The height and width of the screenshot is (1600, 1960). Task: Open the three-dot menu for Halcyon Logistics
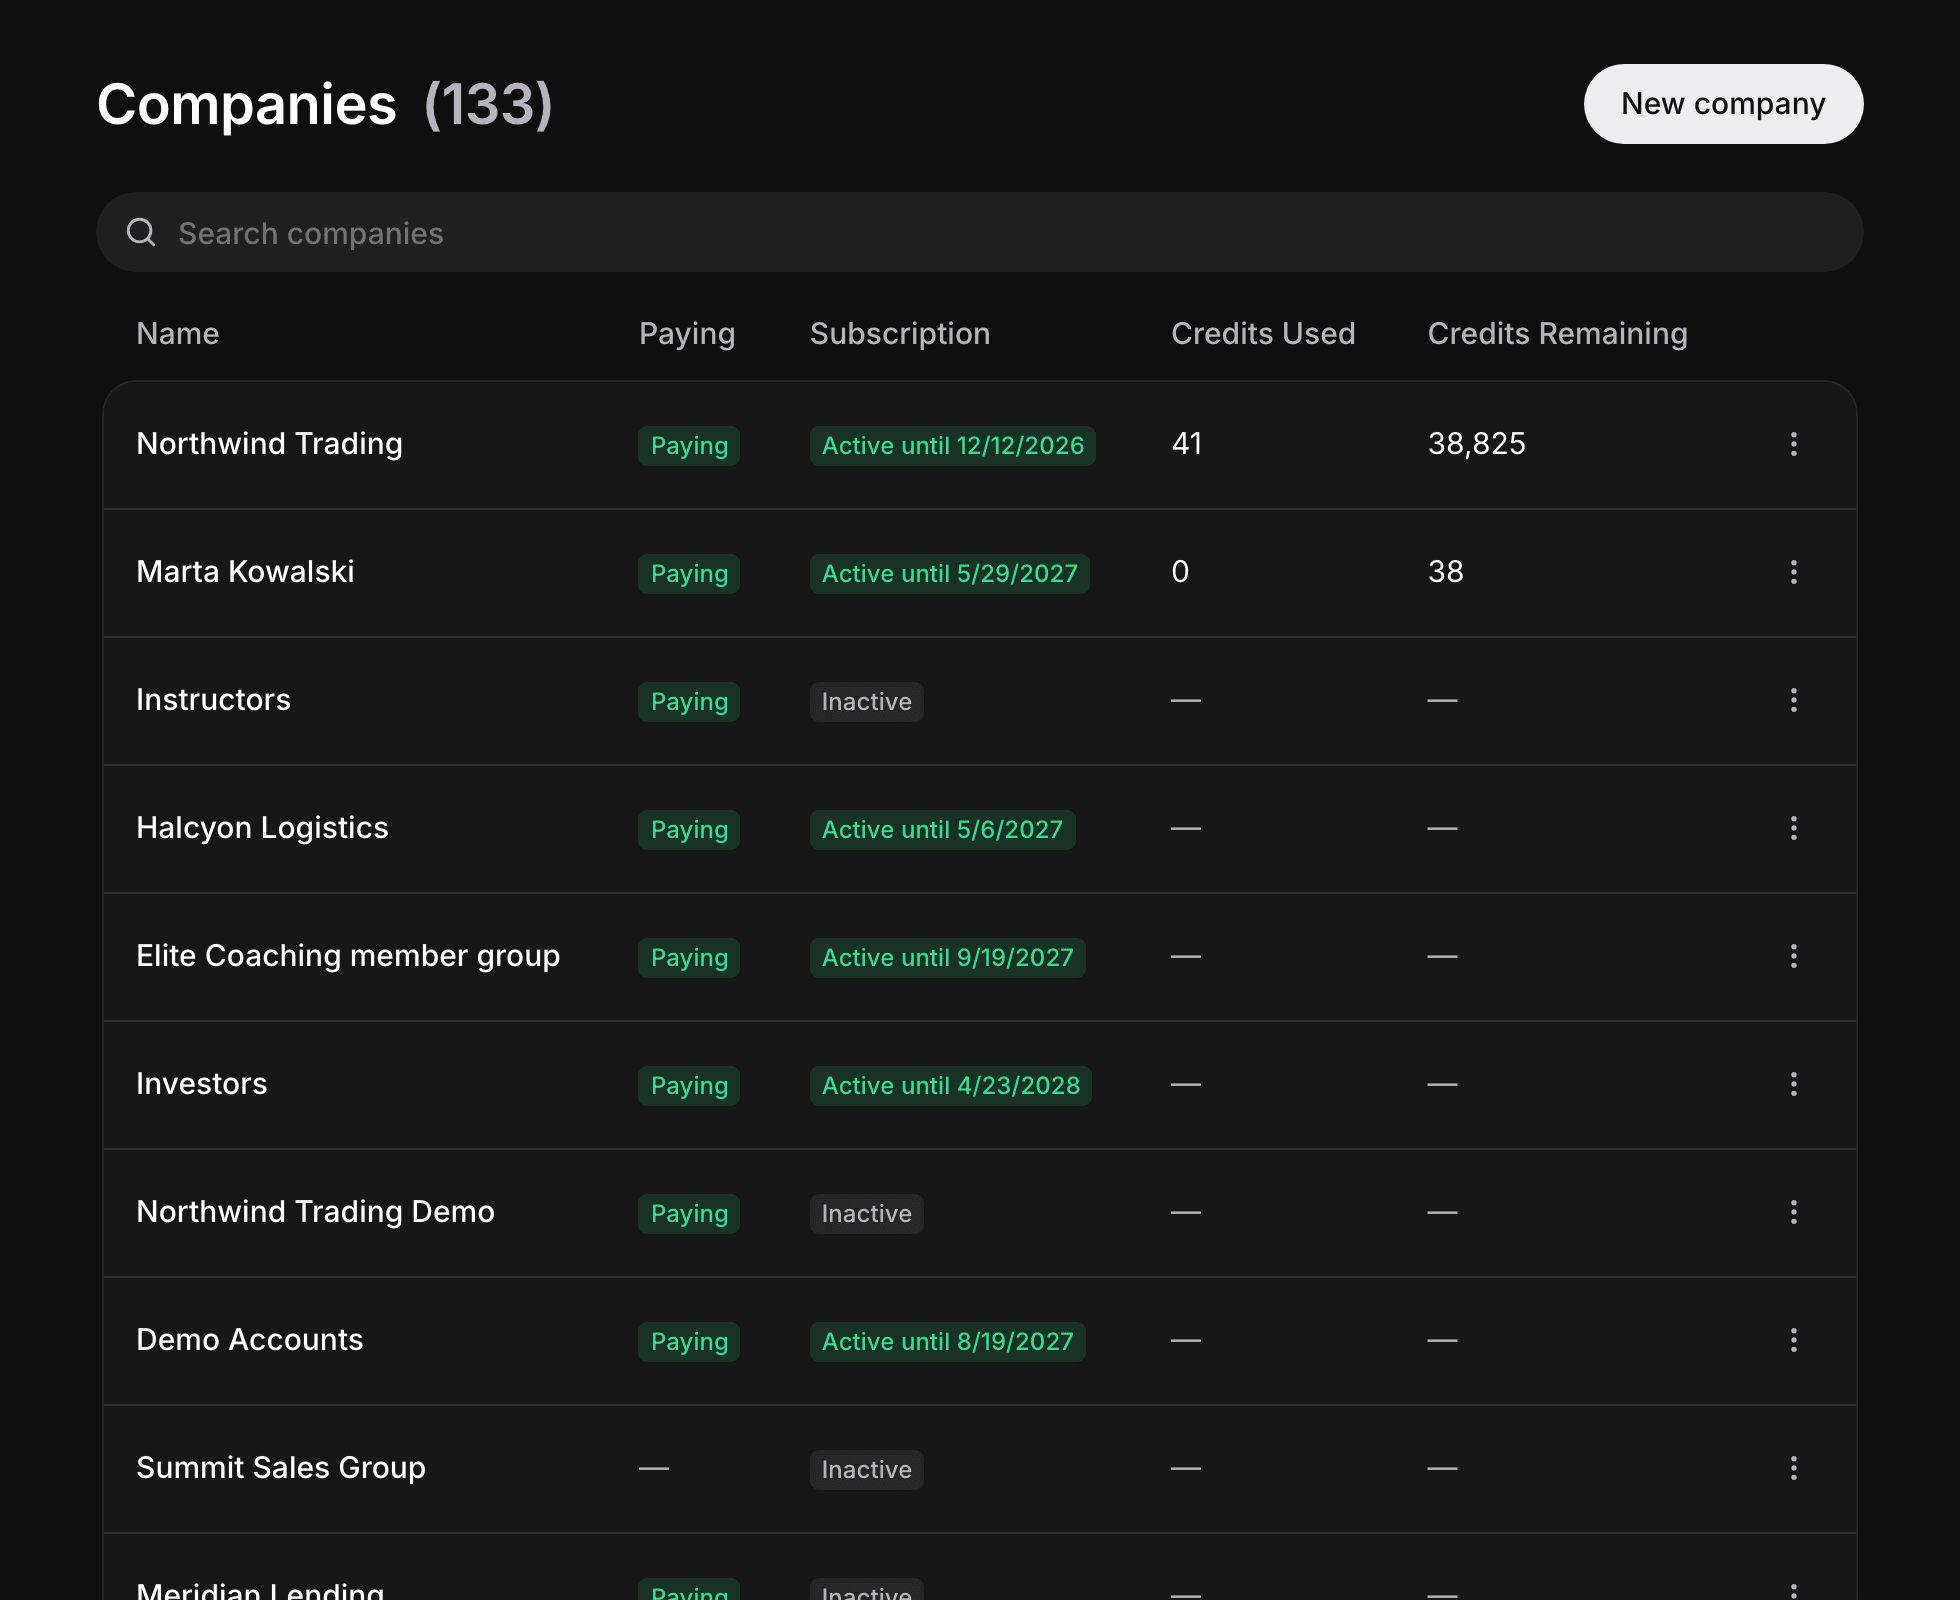point(1793,828)
